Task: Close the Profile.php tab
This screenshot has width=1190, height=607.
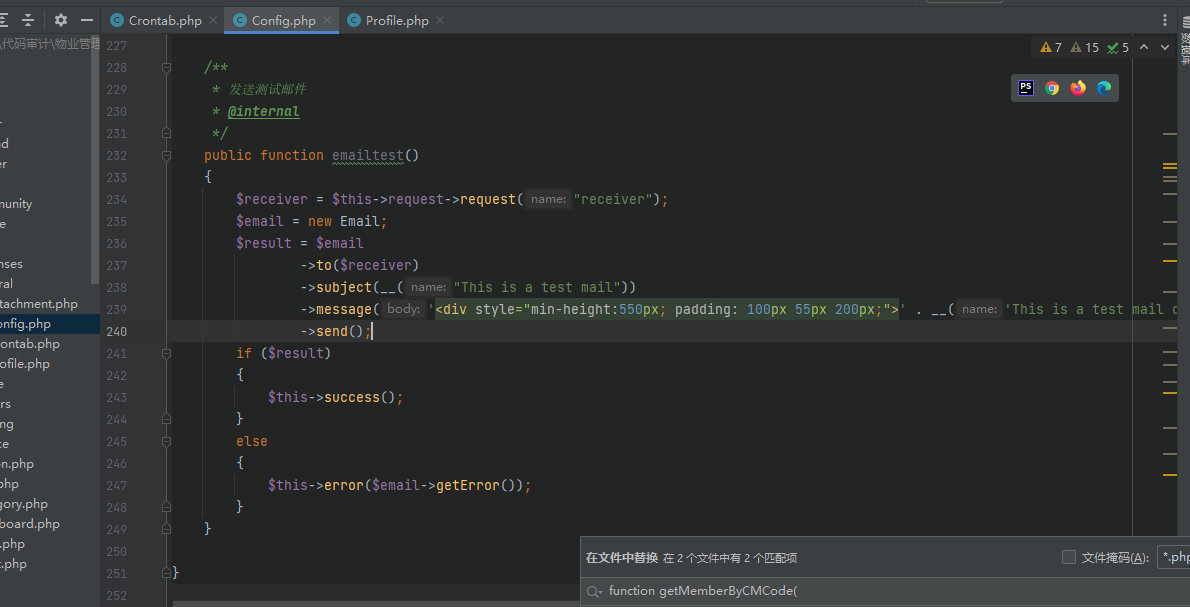Action: (440, 20)
